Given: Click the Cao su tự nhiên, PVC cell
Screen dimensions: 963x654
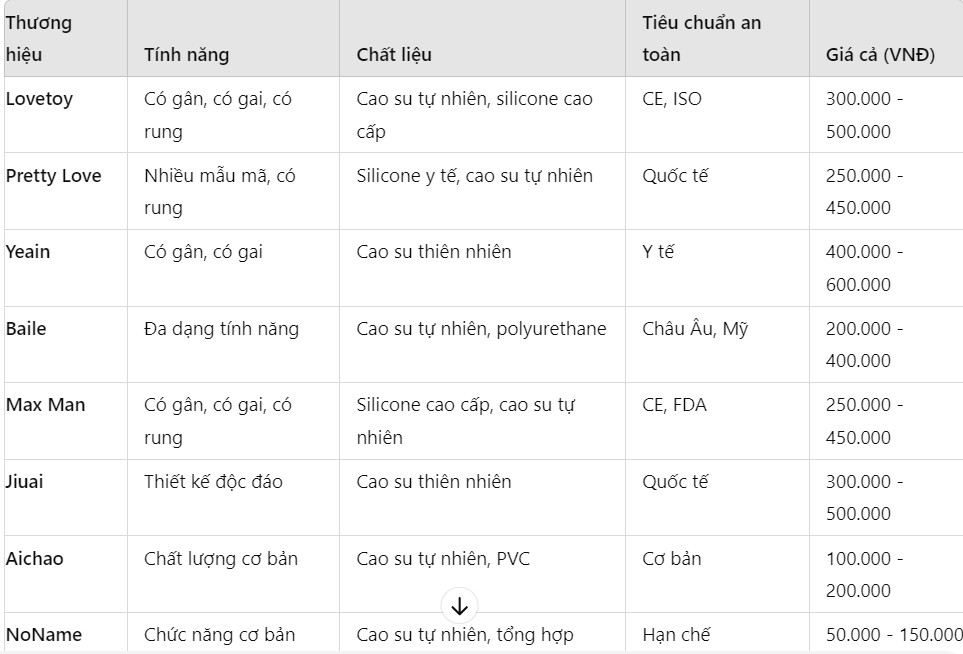Looking at the screenshot, I should 443,559.
